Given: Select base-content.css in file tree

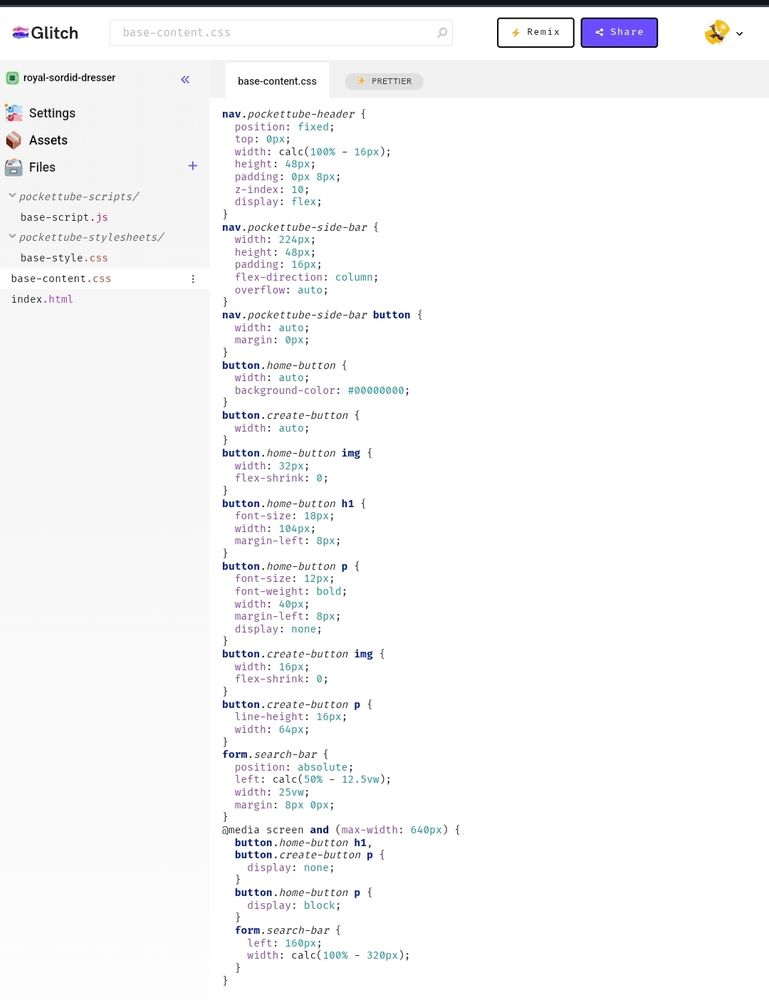Looking at the screenshot, I should point(61,279).
